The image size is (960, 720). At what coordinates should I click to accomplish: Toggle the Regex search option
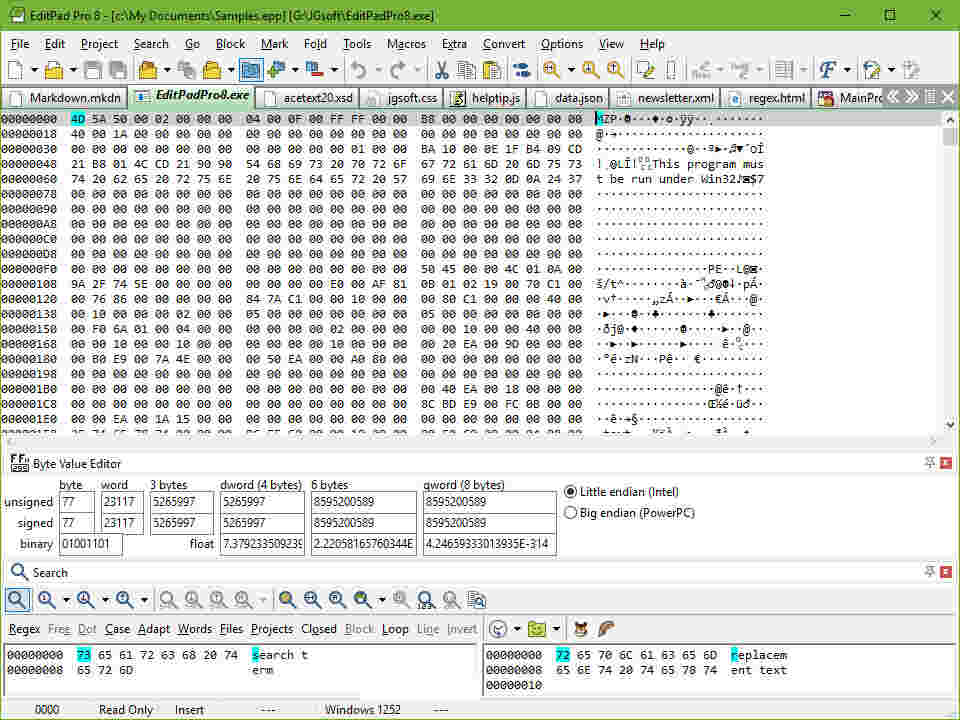coord(24,629)
